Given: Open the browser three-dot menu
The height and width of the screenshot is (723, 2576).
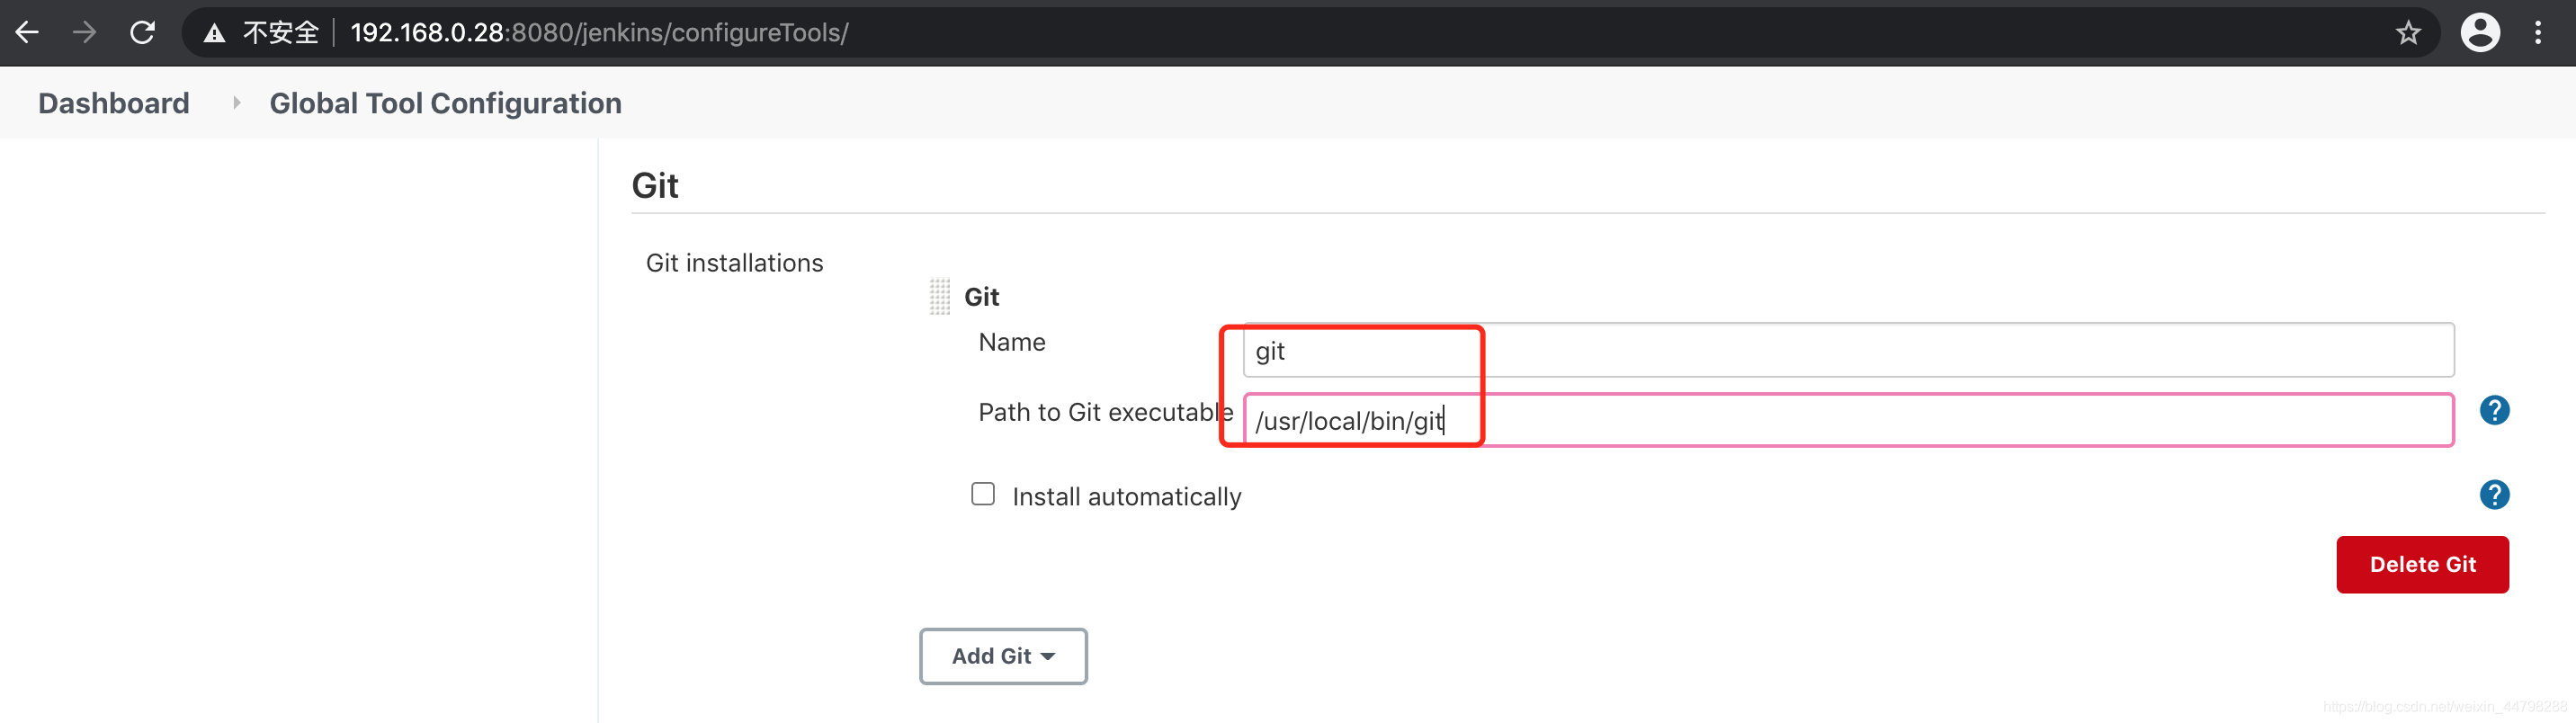Looking at the screenshot, I should 2538,33.
